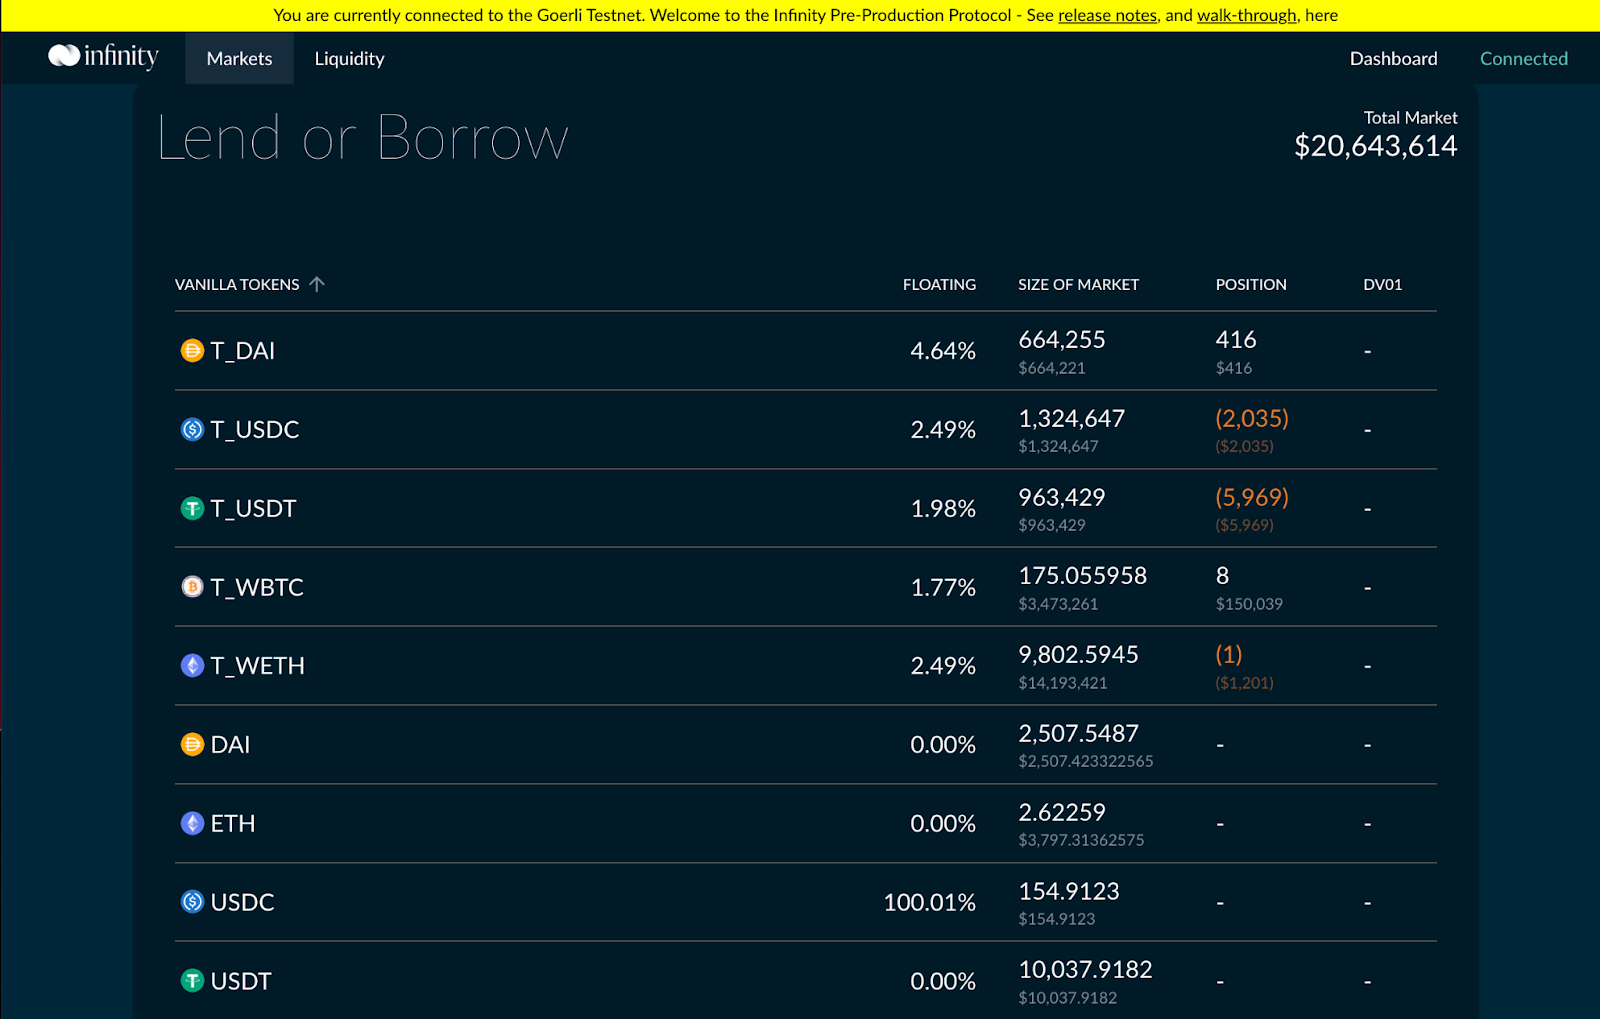Click the T_USDC token icon
The image size is (1600, 1019).
coord(192,430)
